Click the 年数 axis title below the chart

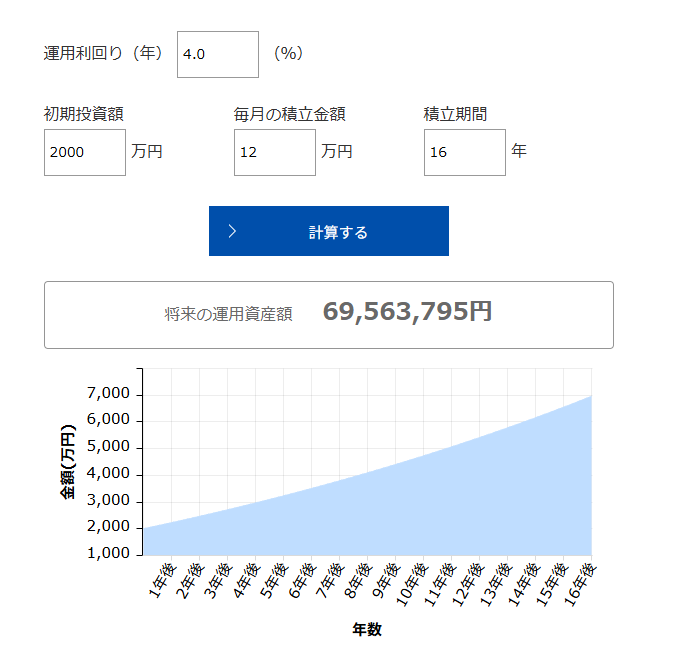[367, 630]
